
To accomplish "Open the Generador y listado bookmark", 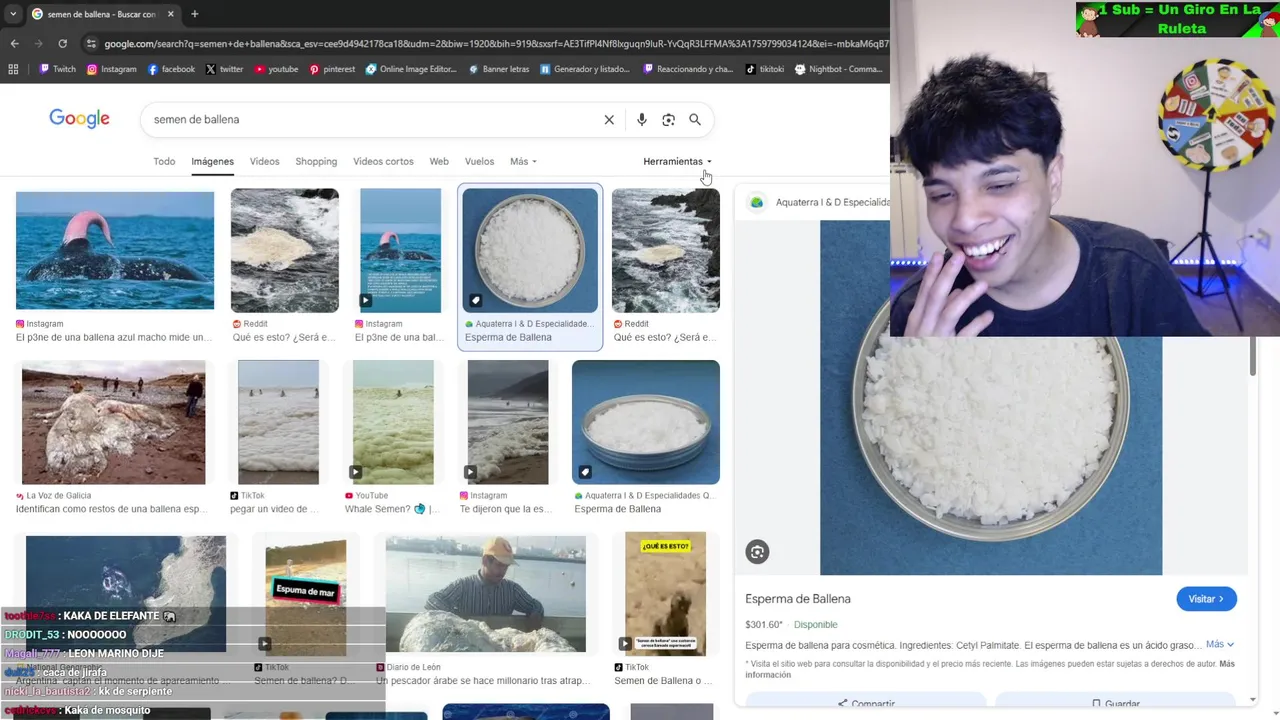I will (x=585, y=69).
